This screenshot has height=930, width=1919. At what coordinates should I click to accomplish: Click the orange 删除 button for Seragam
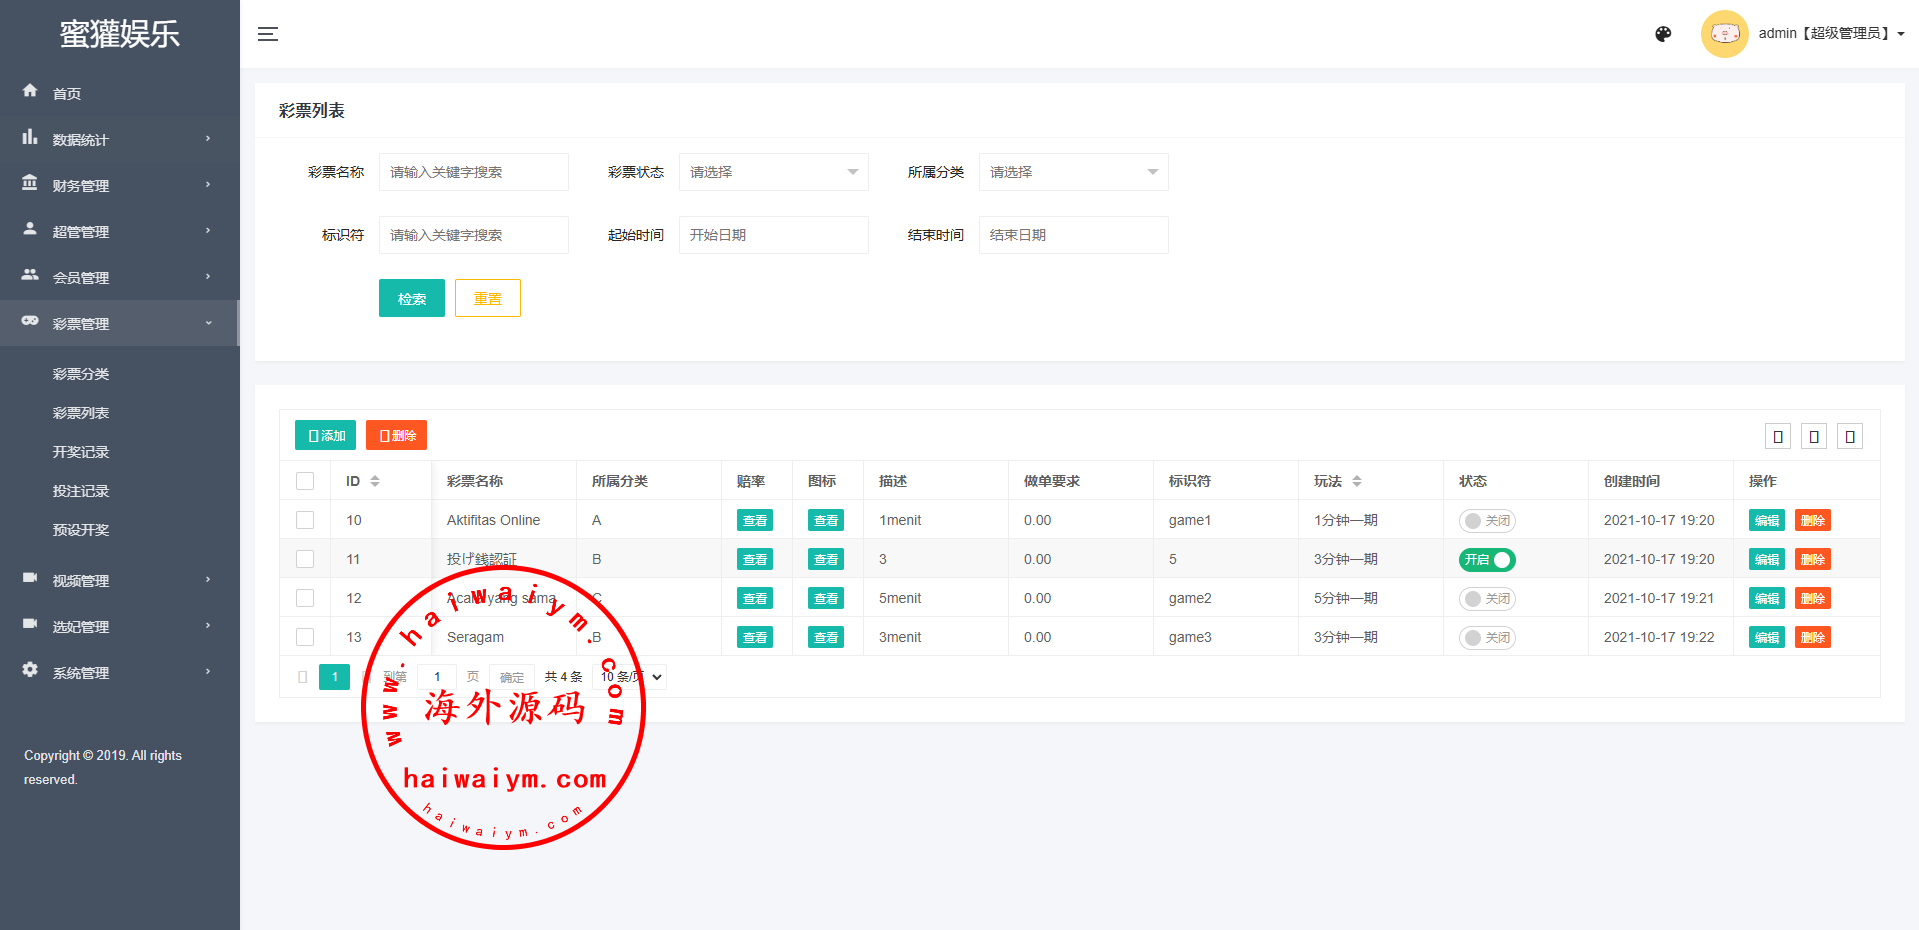[1812, 638]
